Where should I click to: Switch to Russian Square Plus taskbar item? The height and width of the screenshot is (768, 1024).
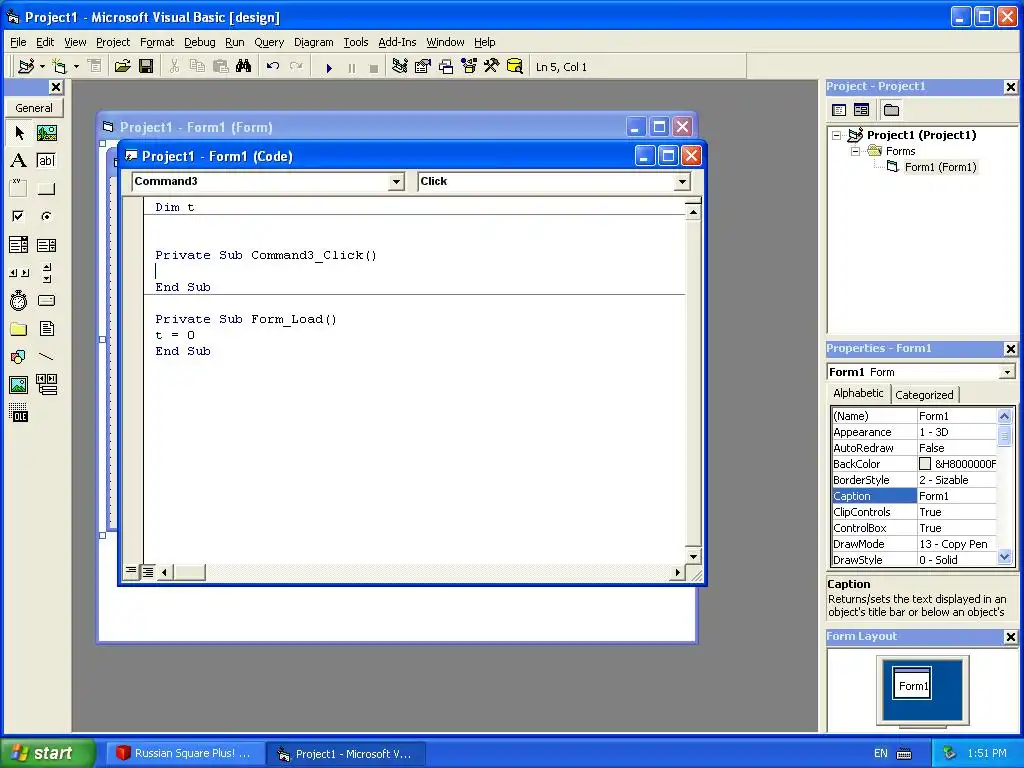coord(185,753)
